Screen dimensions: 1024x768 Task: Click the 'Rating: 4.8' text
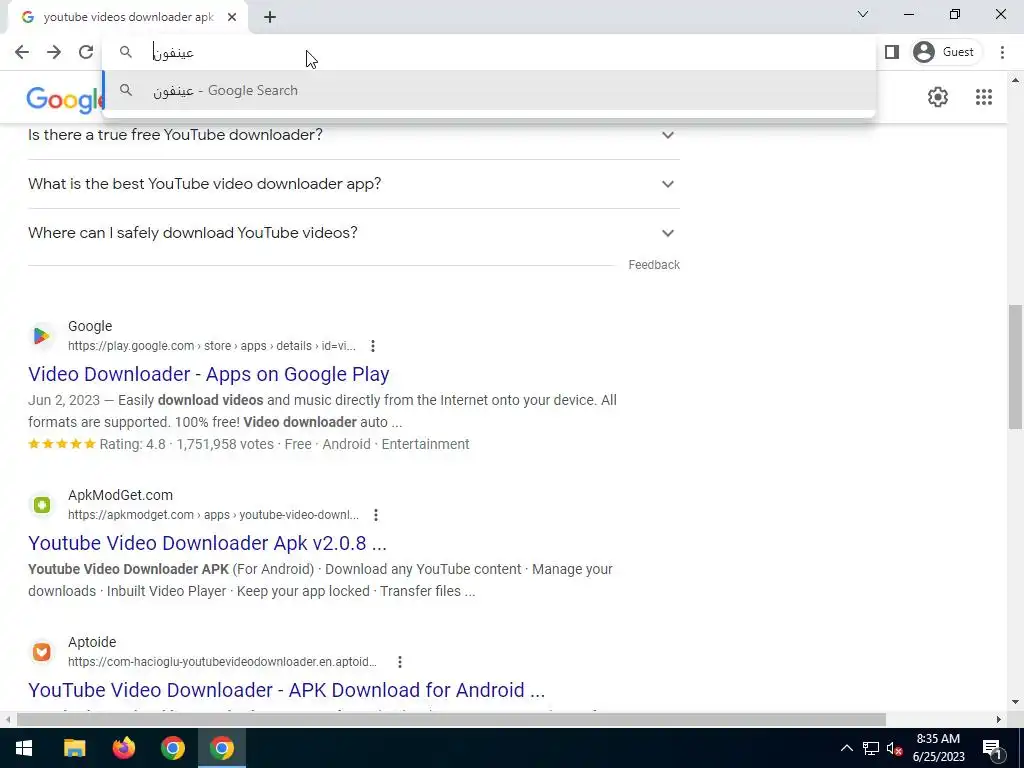133,445
